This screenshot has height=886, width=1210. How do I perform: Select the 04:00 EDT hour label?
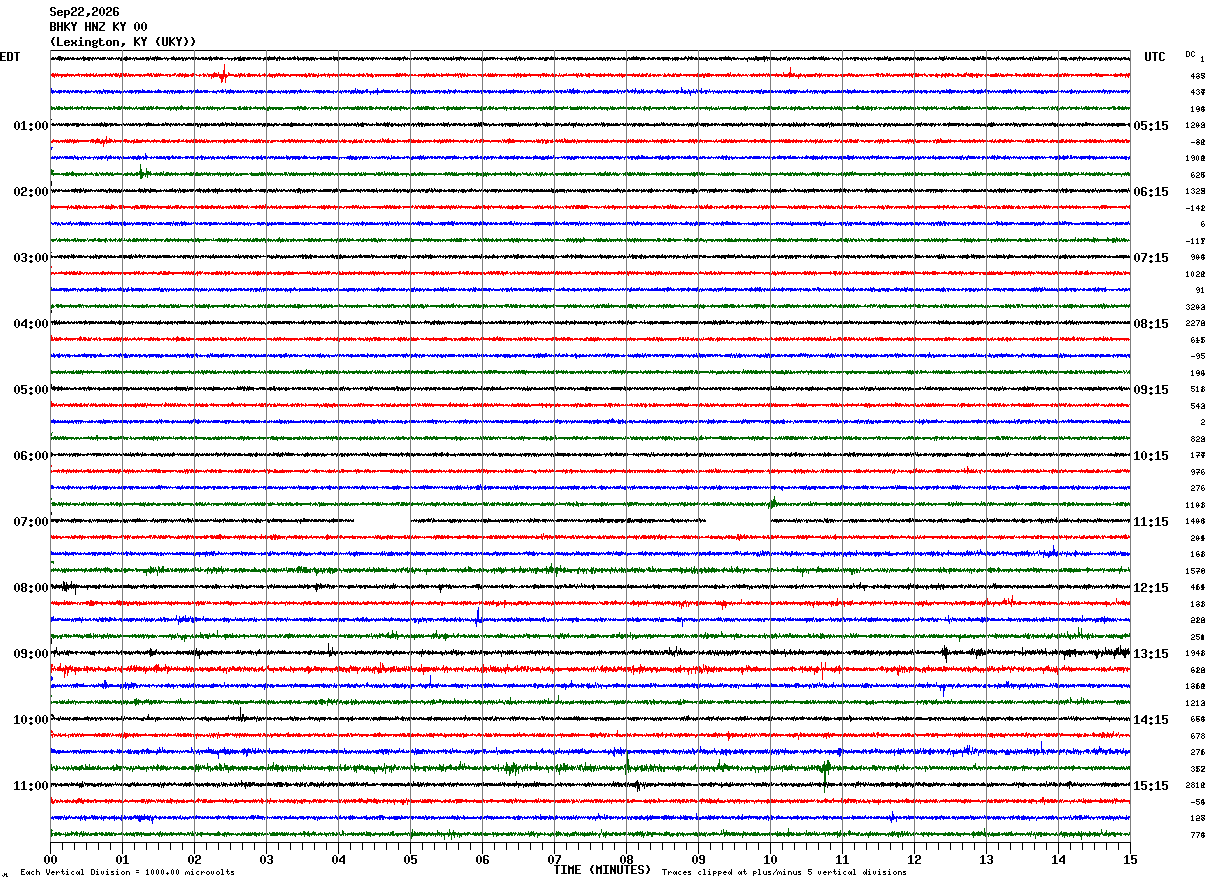tap(31, 324)
